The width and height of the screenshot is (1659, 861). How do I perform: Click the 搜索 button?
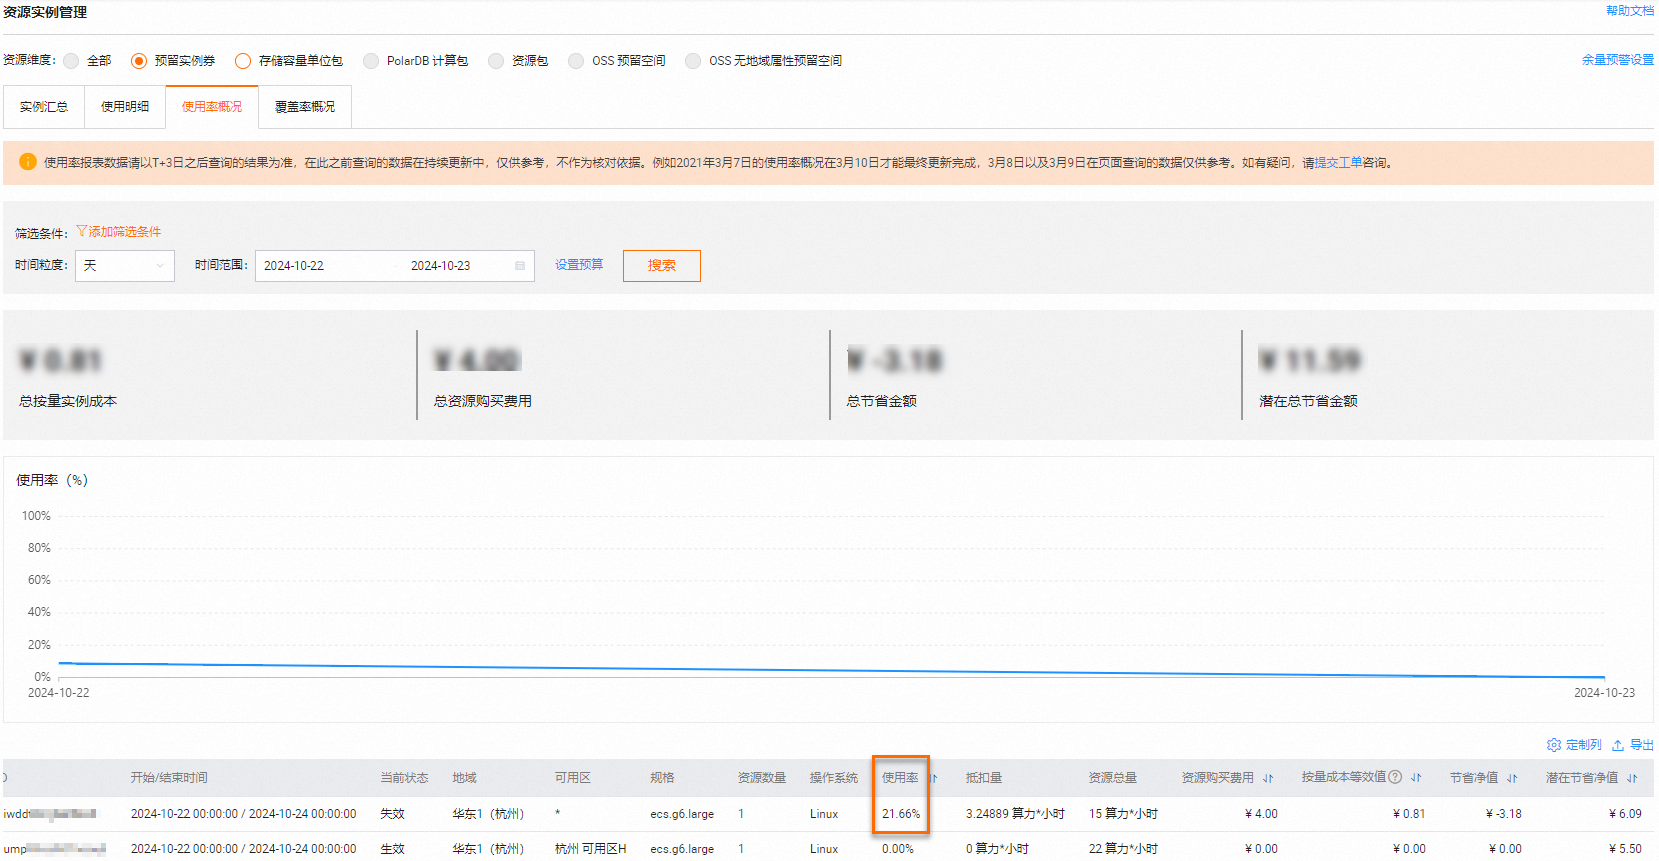[x=662, y=266]
